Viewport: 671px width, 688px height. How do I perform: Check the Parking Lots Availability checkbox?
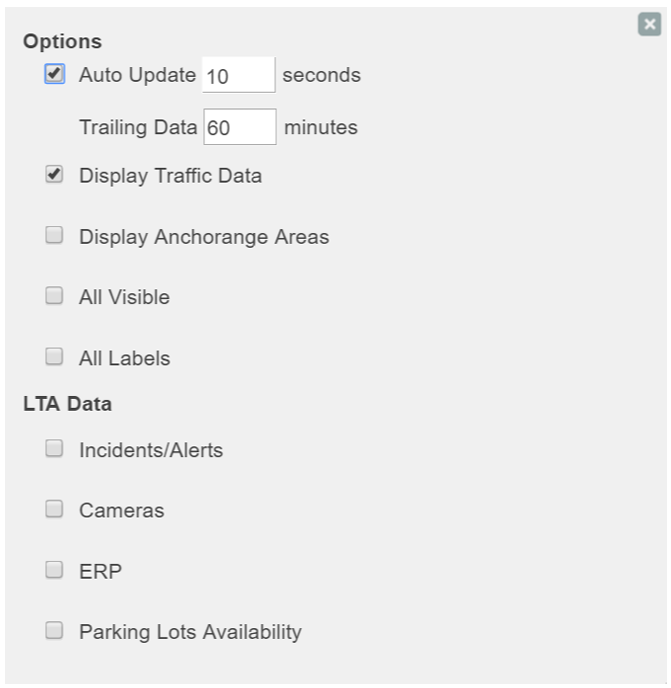[55, 631]
